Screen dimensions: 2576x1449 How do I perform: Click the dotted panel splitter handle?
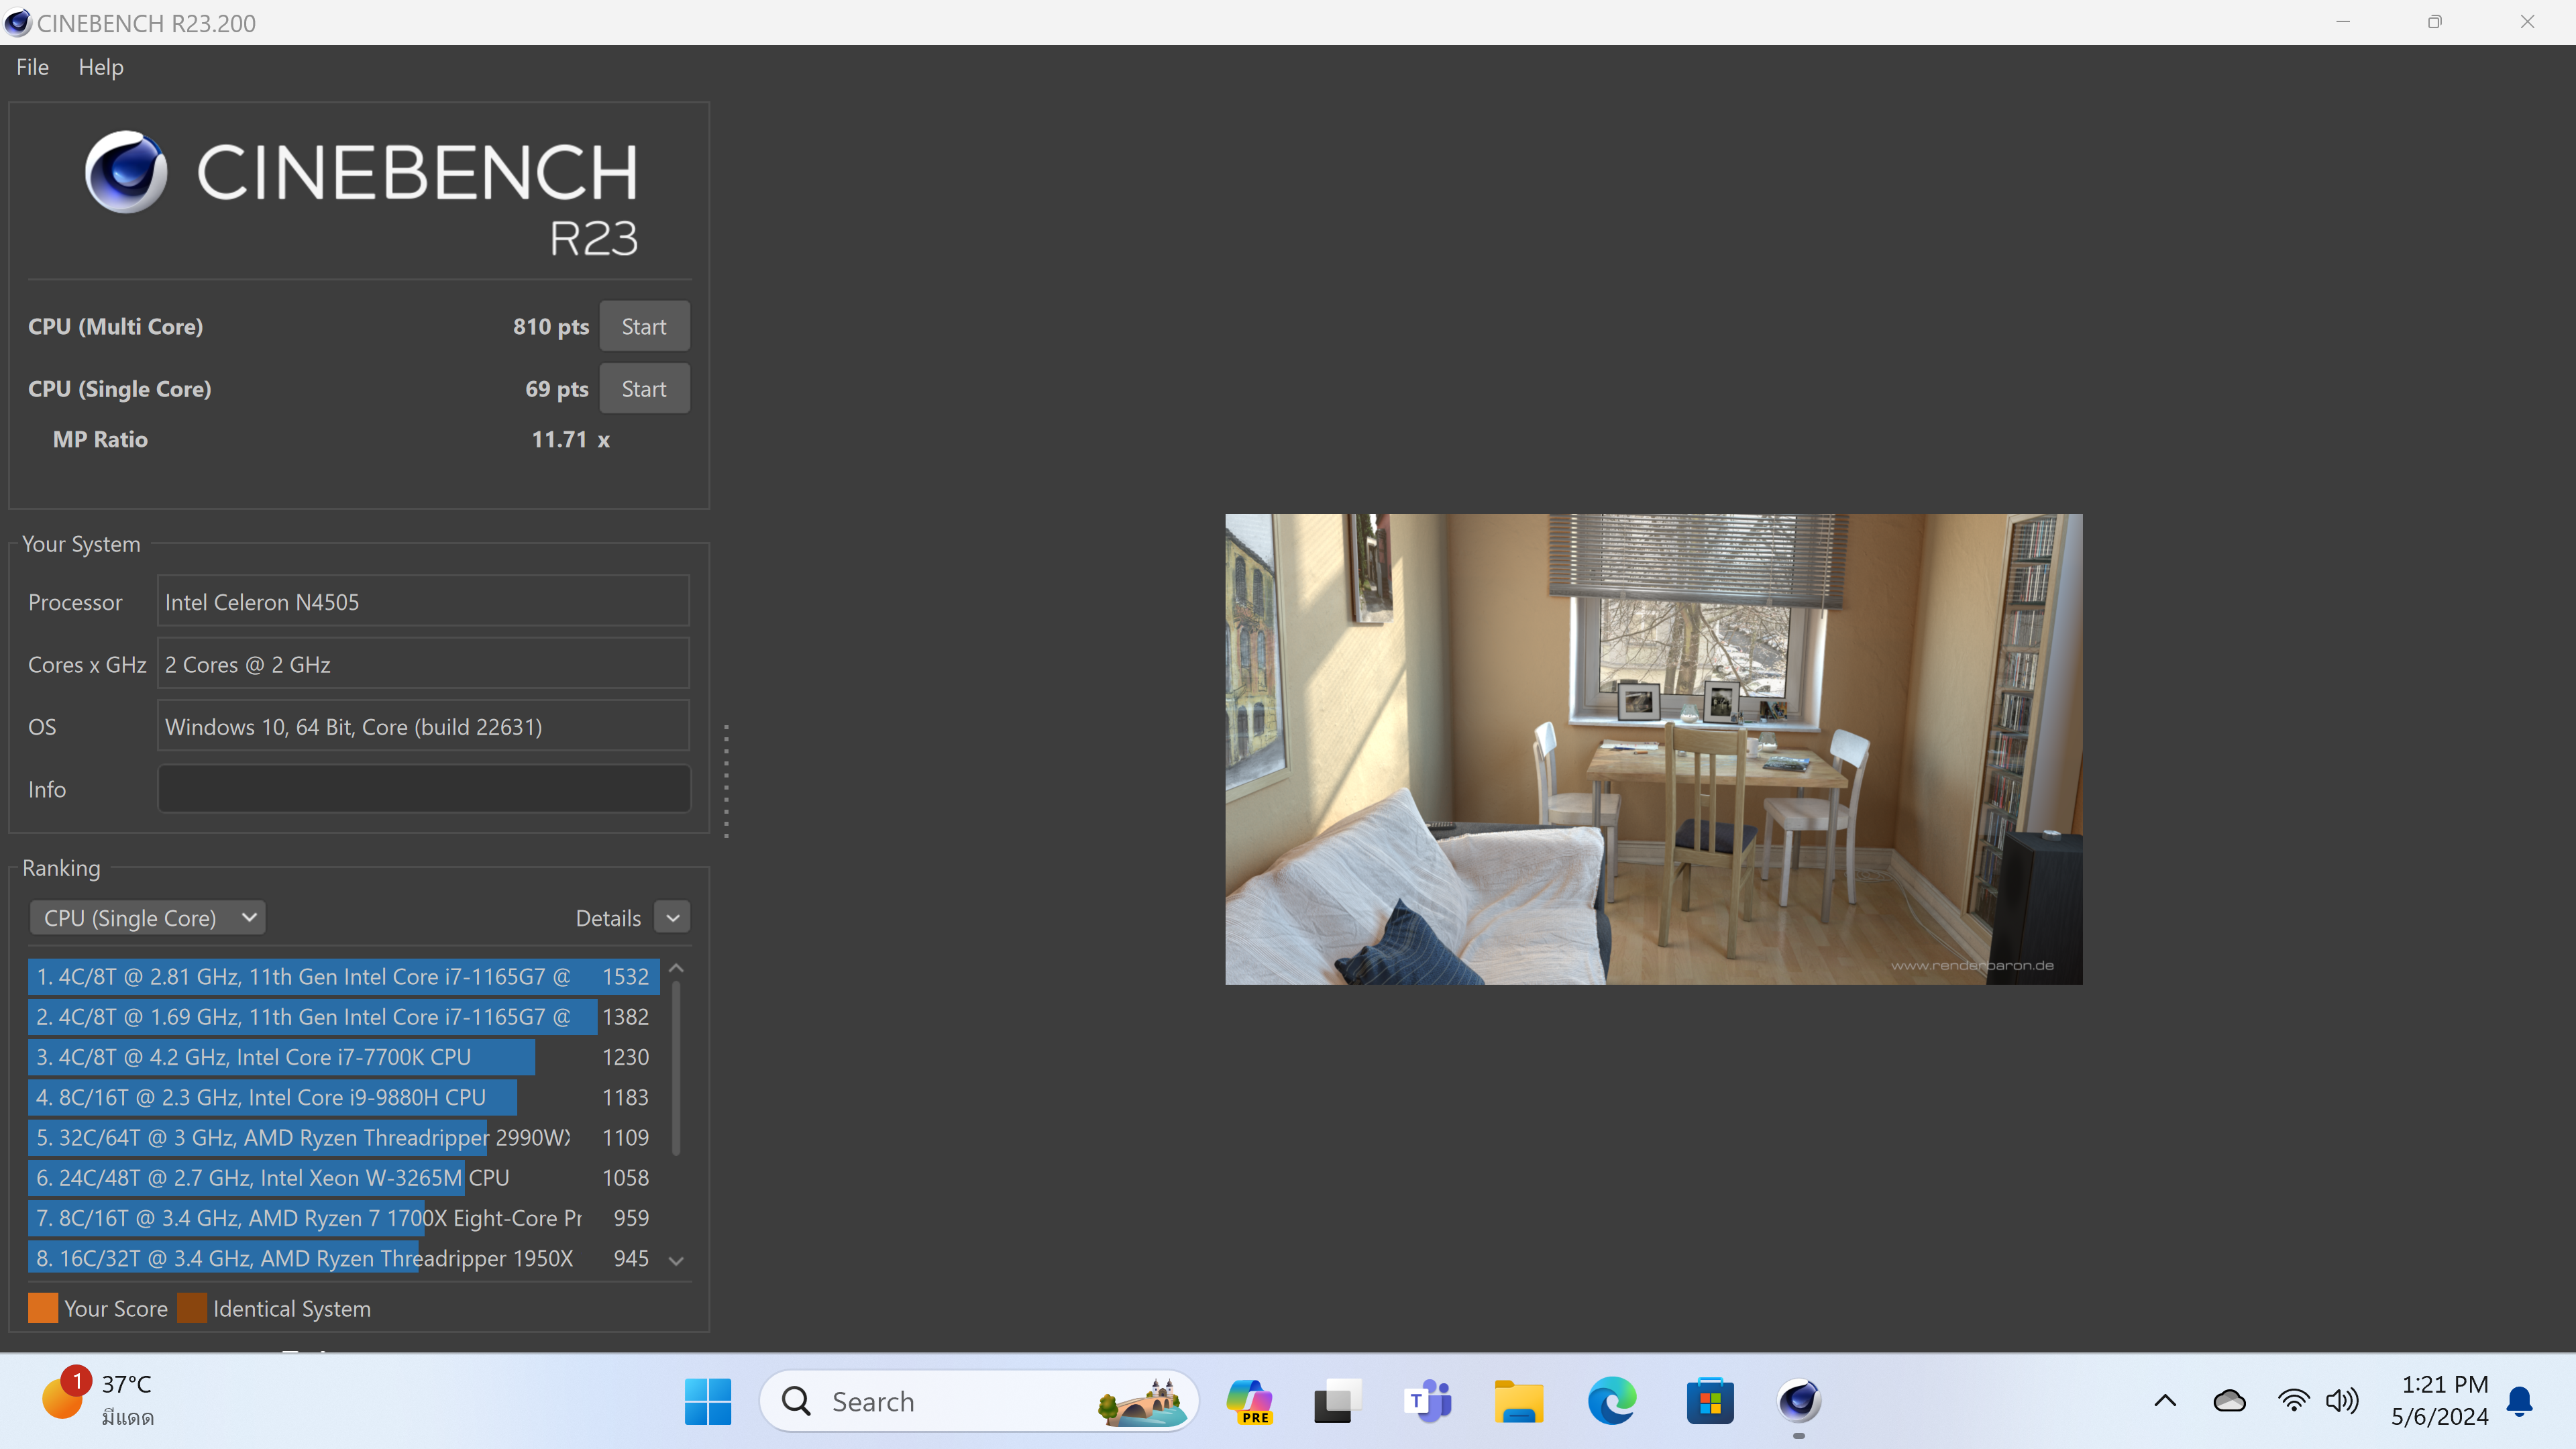click(x=726, y=780)
